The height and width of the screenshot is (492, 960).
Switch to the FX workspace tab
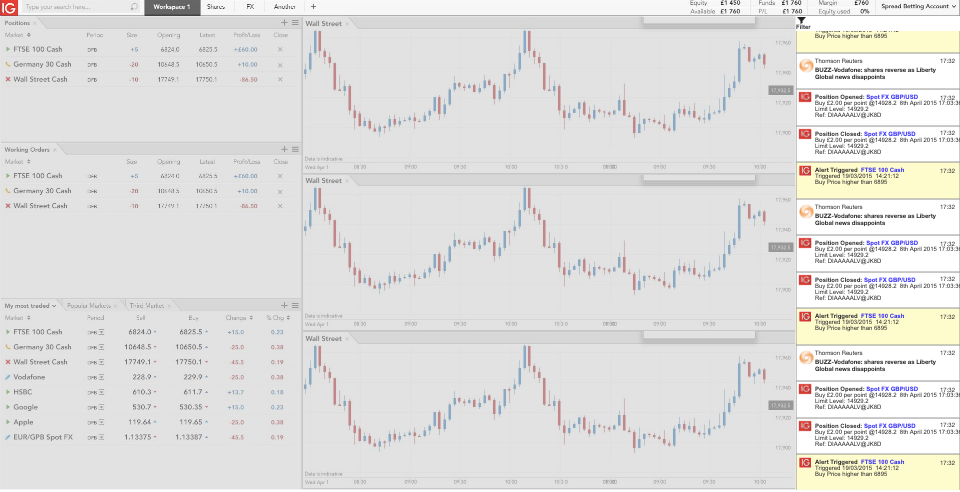tap(250, 7)
